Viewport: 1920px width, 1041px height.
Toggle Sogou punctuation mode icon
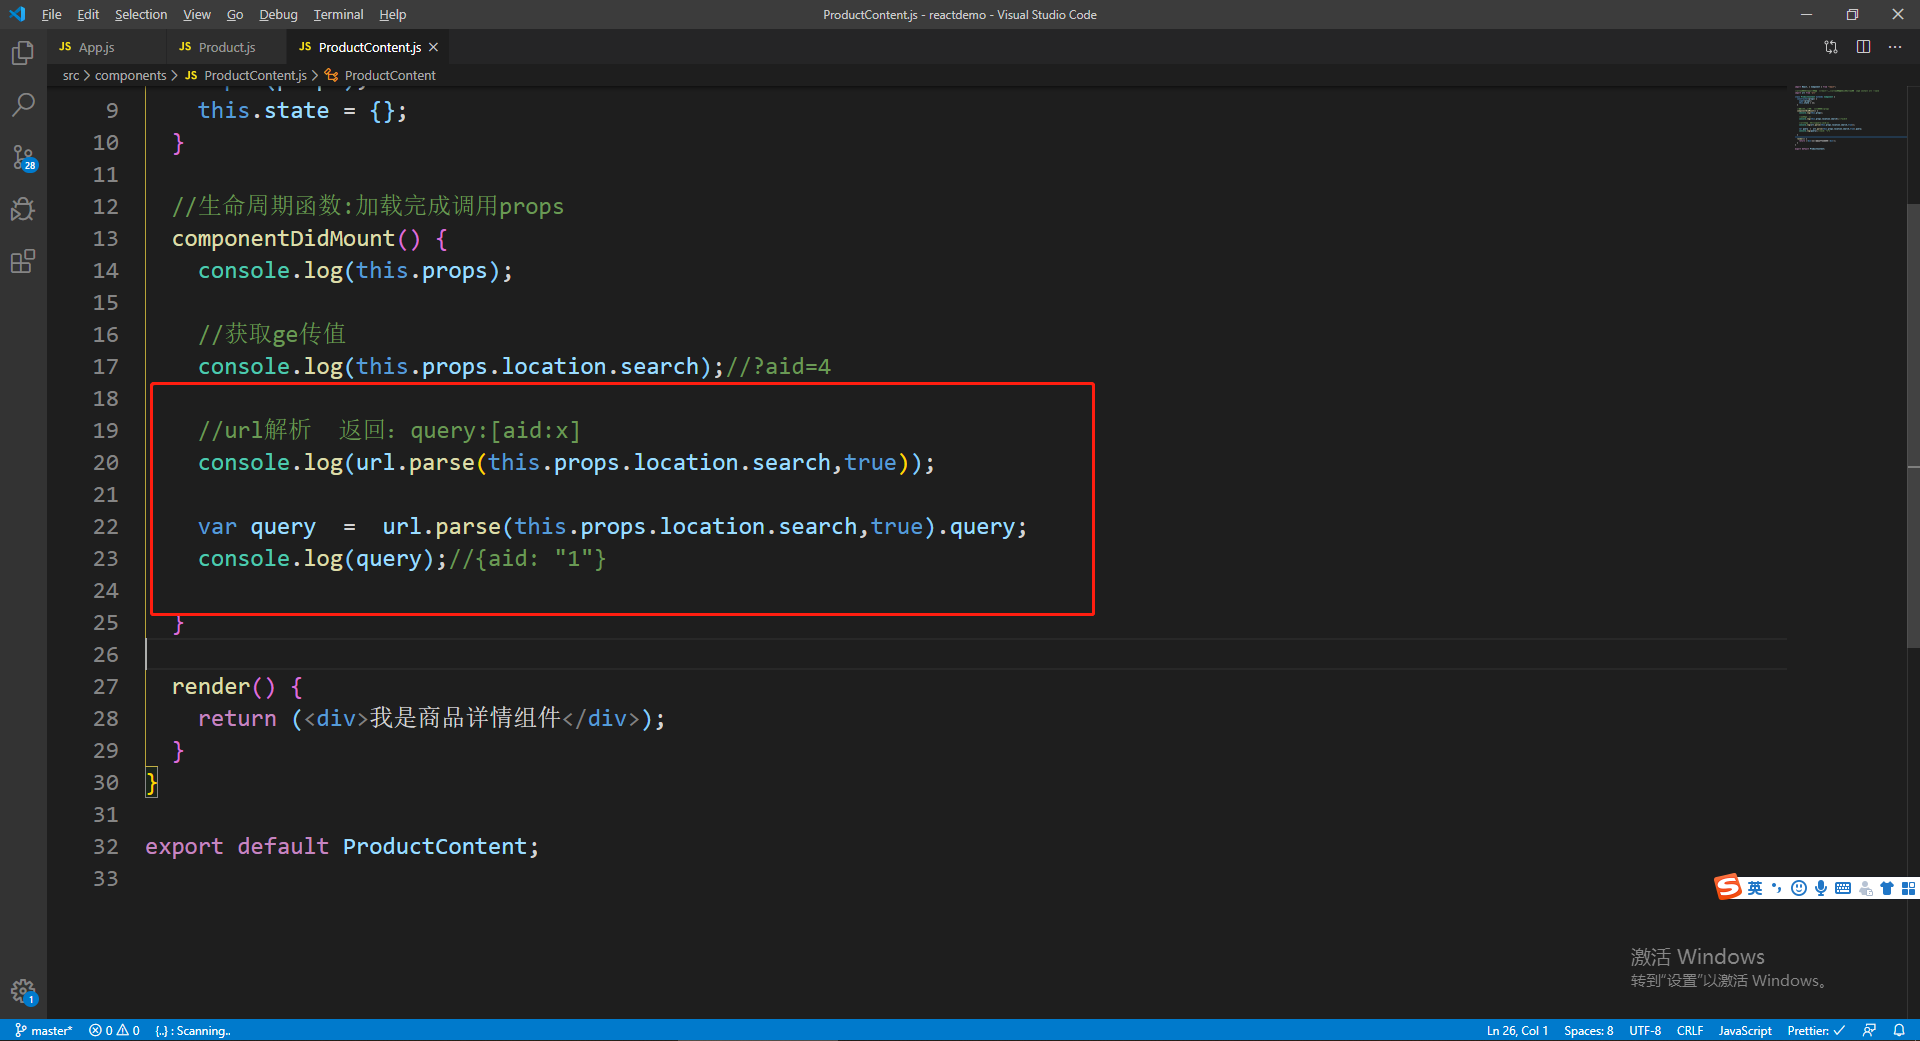click(1777, 888)
